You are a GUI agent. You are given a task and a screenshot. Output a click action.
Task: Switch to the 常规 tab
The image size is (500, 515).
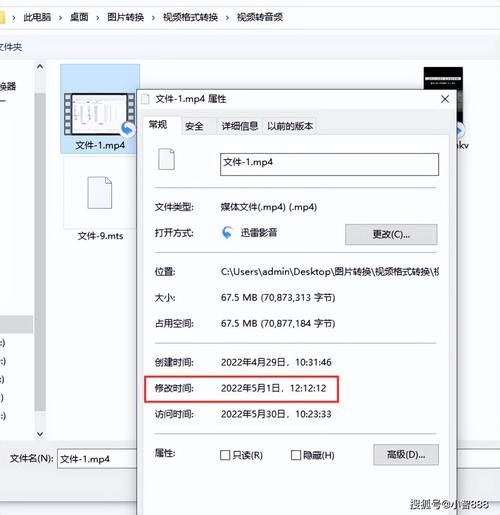[x=158, y=125]
